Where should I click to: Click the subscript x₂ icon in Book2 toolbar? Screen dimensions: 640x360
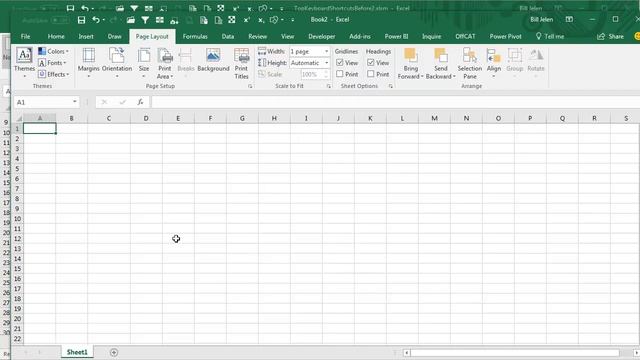261,20
